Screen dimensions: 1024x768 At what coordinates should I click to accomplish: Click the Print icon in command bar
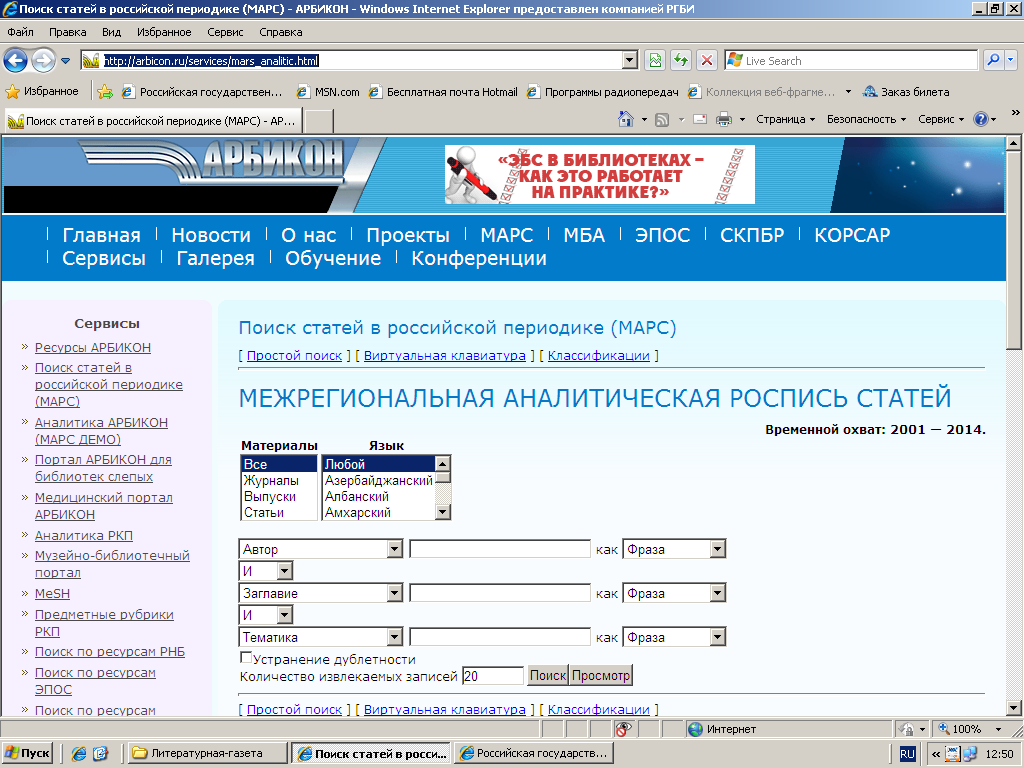click(723, 119)
